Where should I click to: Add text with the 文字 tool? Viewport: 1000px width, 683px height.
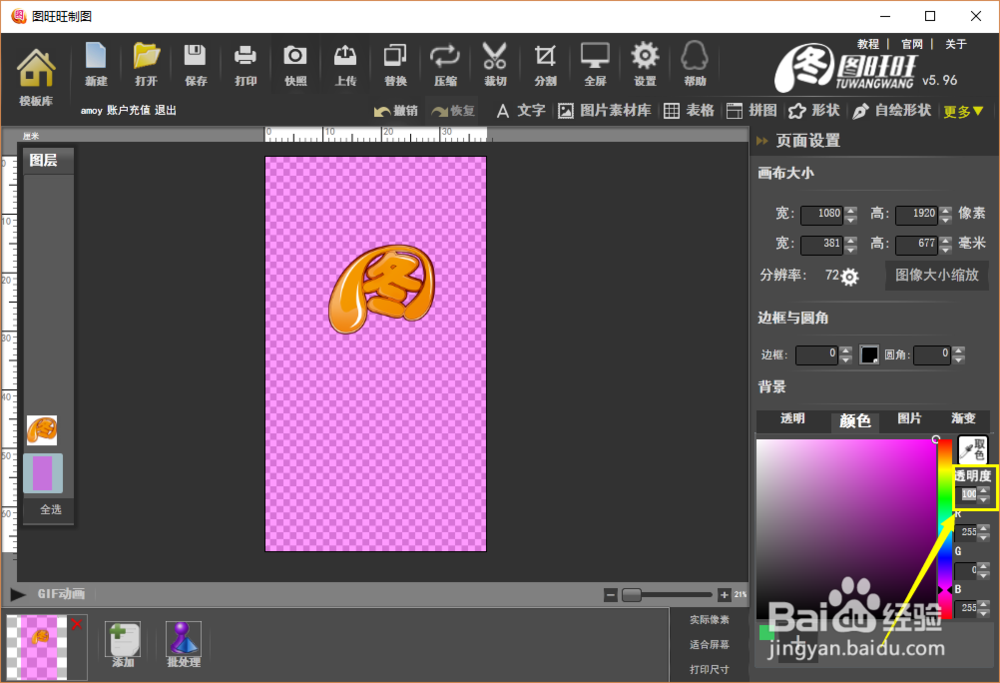click(521, 111)
